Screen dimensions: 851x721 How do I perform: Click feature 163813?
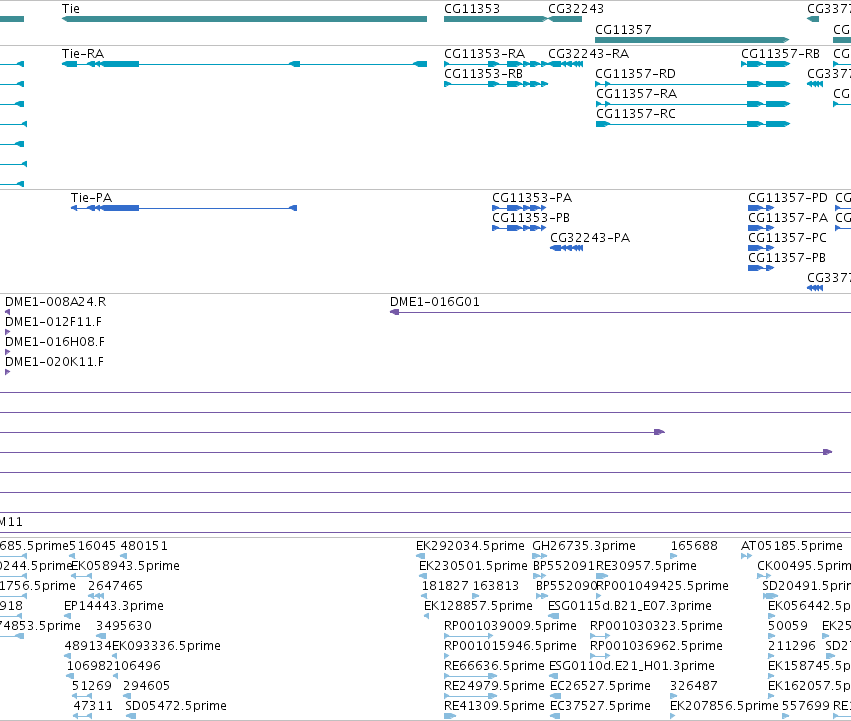coord(496,586)
